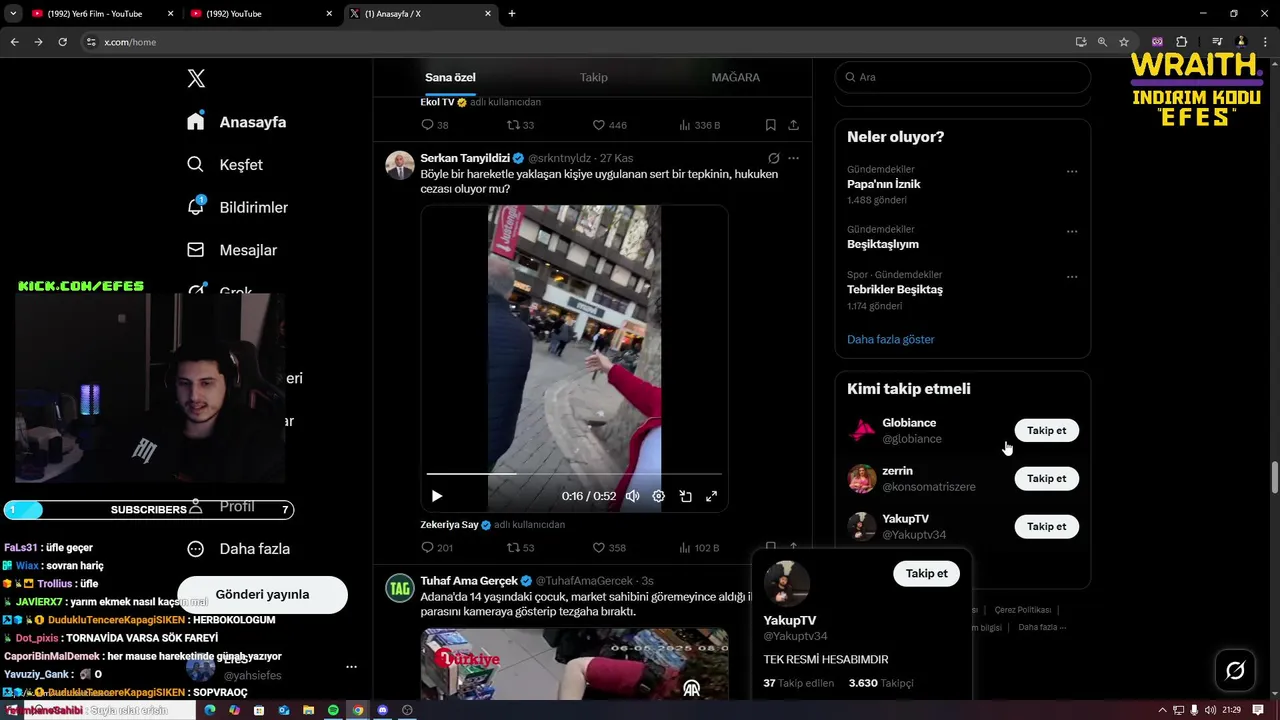1280x720 pixels.
Task: Open Daha fazla menu in sidebar
Action: tap(238, 549)
